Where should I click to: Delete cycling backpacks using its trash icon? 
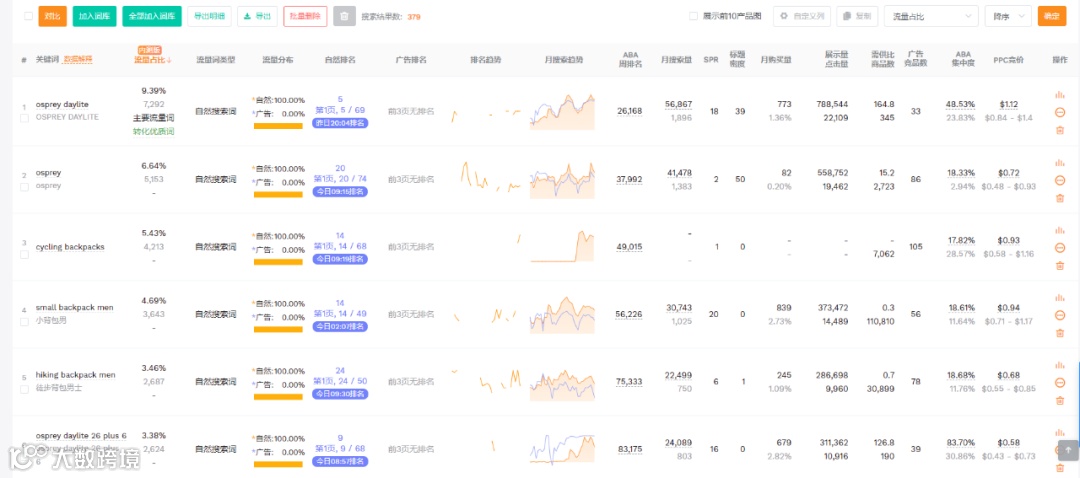tap(1059, 266)
